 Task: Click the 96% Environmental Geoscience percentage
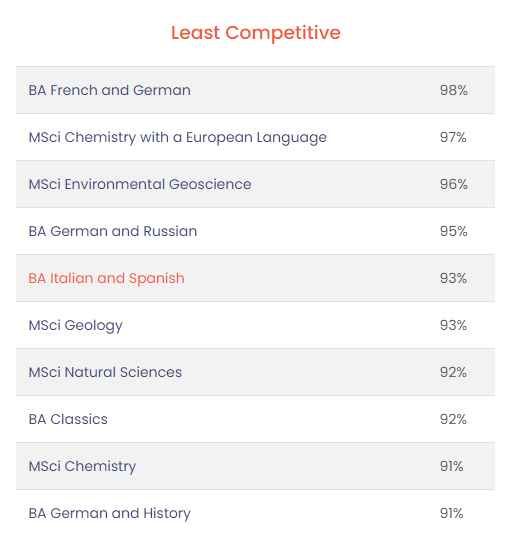[x=453, y=184]
